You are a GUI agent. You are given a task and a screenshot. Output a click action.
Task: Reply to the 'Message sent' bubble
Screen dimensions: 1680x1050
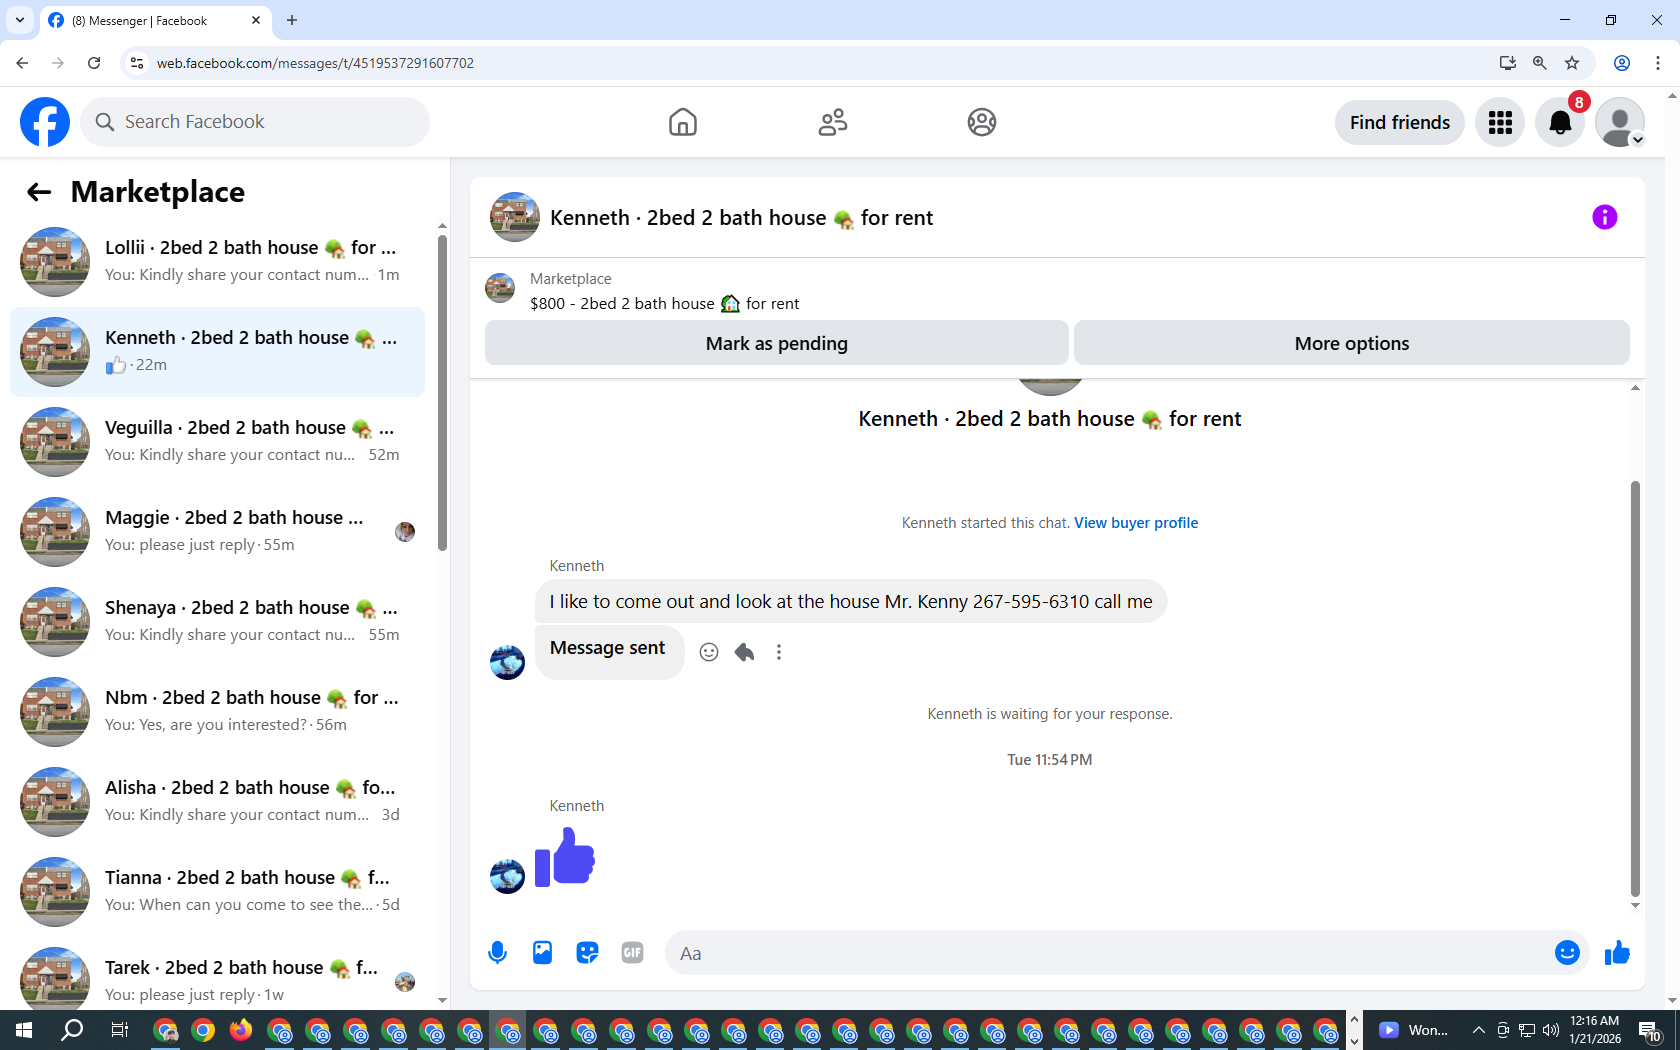pyautogui.click(x=744, y=652)
